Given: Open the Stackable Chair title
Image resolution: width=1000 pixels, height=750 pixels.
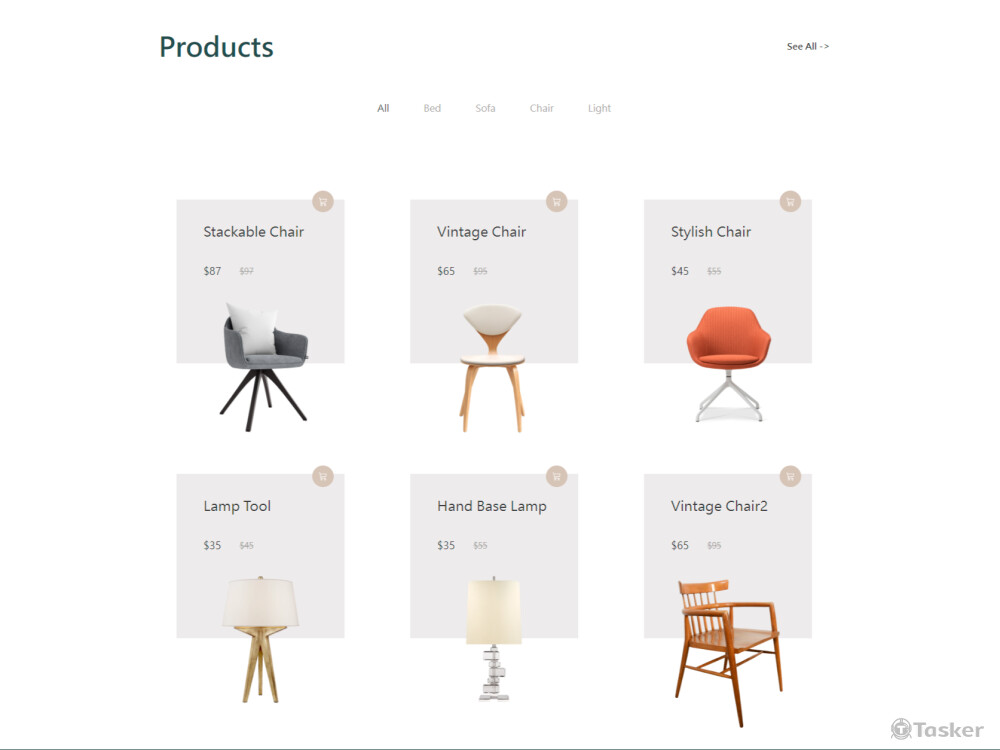Looking at the screenshot, I should [x=253, y=232].
